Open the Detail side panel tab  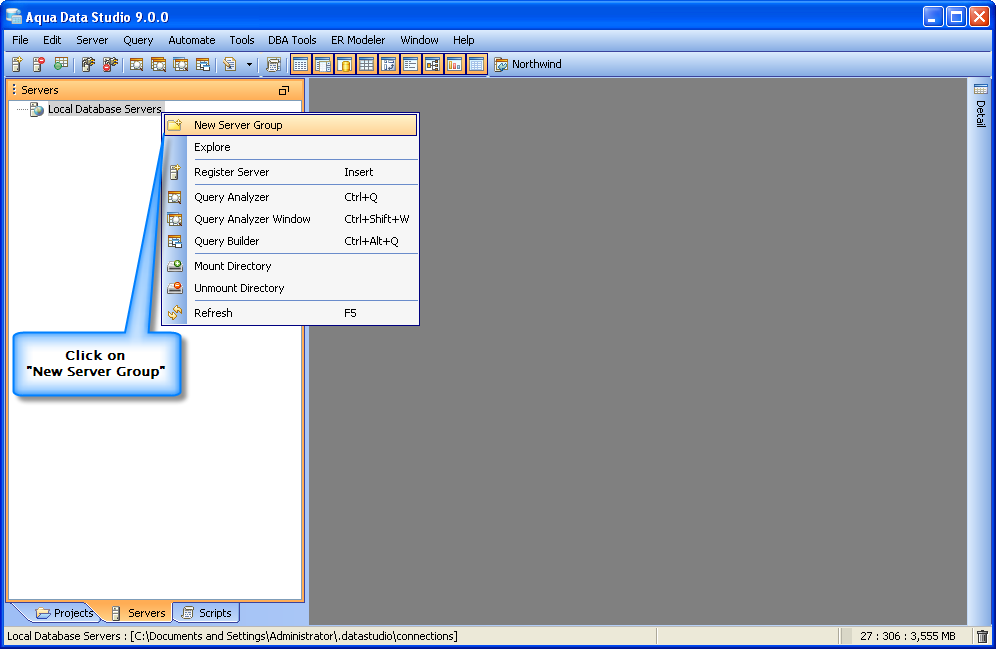pyautogui.click(x=981, y=107)
